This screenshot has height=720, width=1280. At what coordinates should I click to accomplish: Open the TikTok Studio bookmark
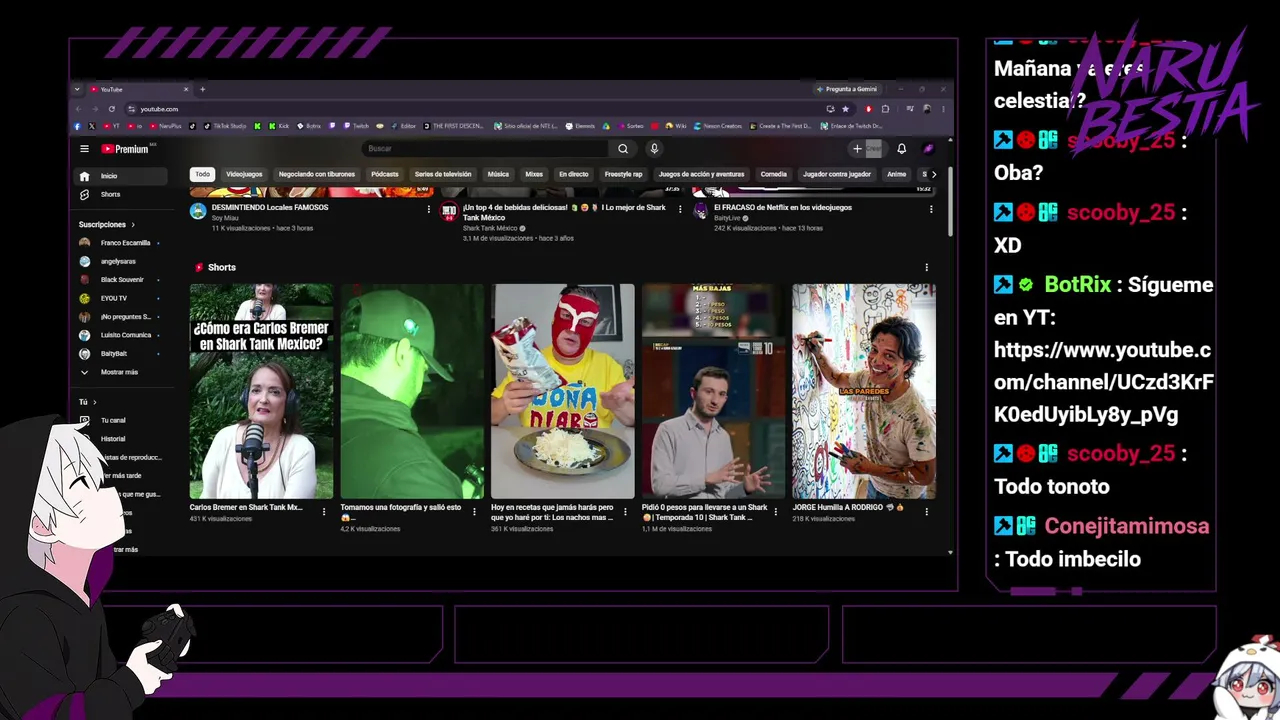225,126
